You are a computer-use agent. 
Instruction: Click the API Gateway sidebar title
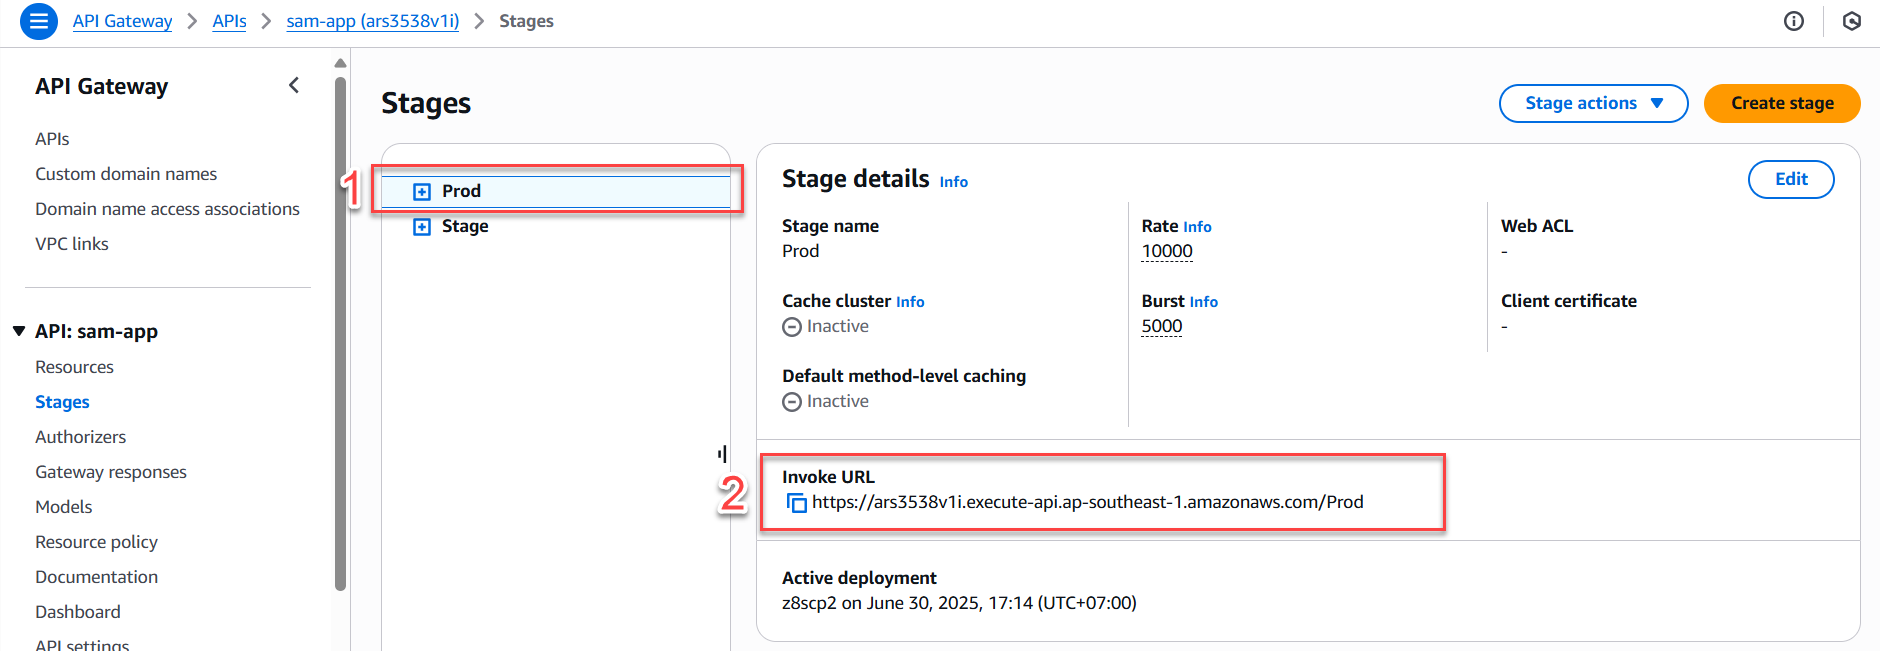(101, 86)
